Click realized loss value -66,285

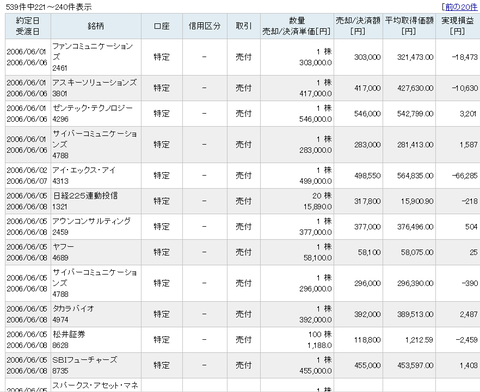(x=465, y=175)
